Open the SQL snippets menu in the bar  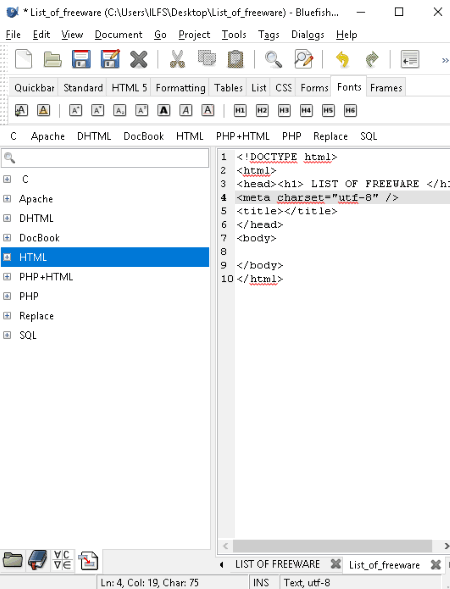tap(368, 136)
